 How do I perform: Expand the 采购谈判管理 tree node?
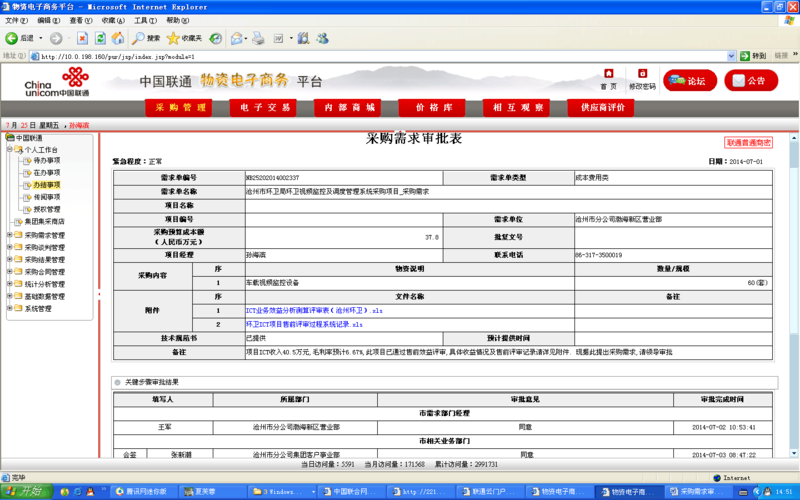pyautogui.click(x=9, y=247)
